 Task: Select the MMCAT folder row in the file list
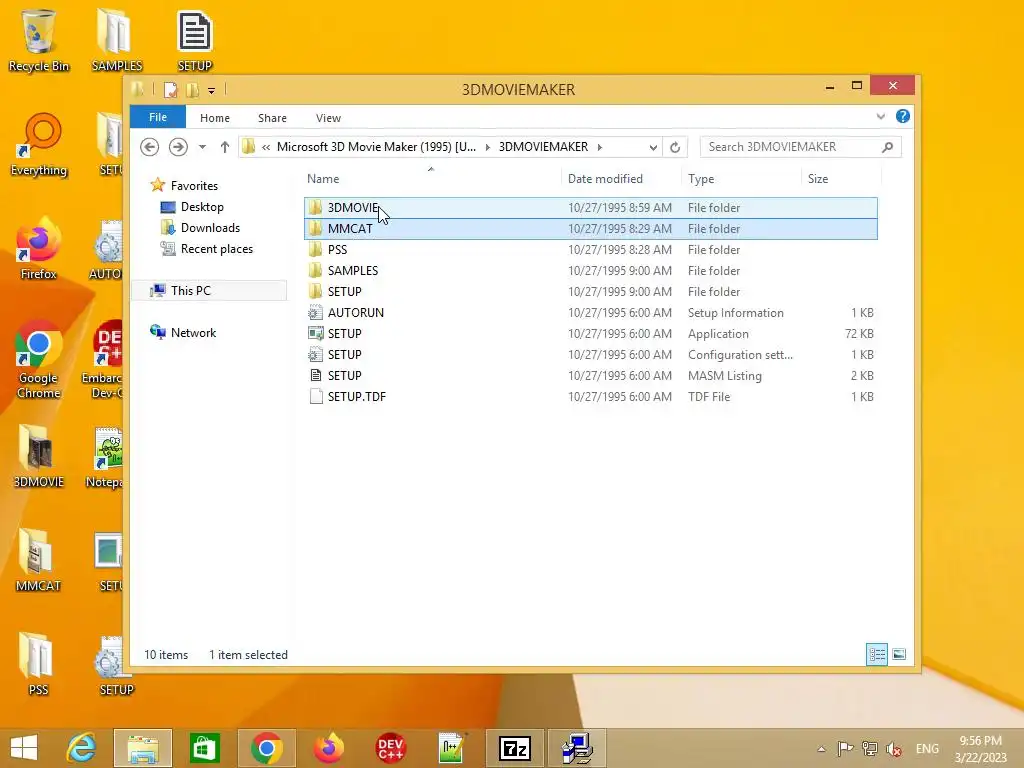(590, 229)
